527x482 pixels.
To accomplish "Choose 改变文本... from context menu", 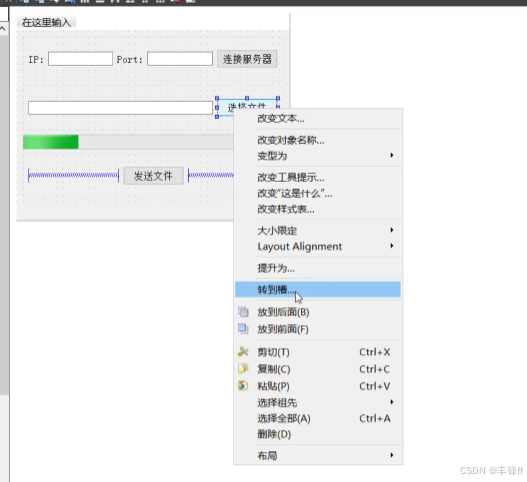I will (x=318, y=118).
